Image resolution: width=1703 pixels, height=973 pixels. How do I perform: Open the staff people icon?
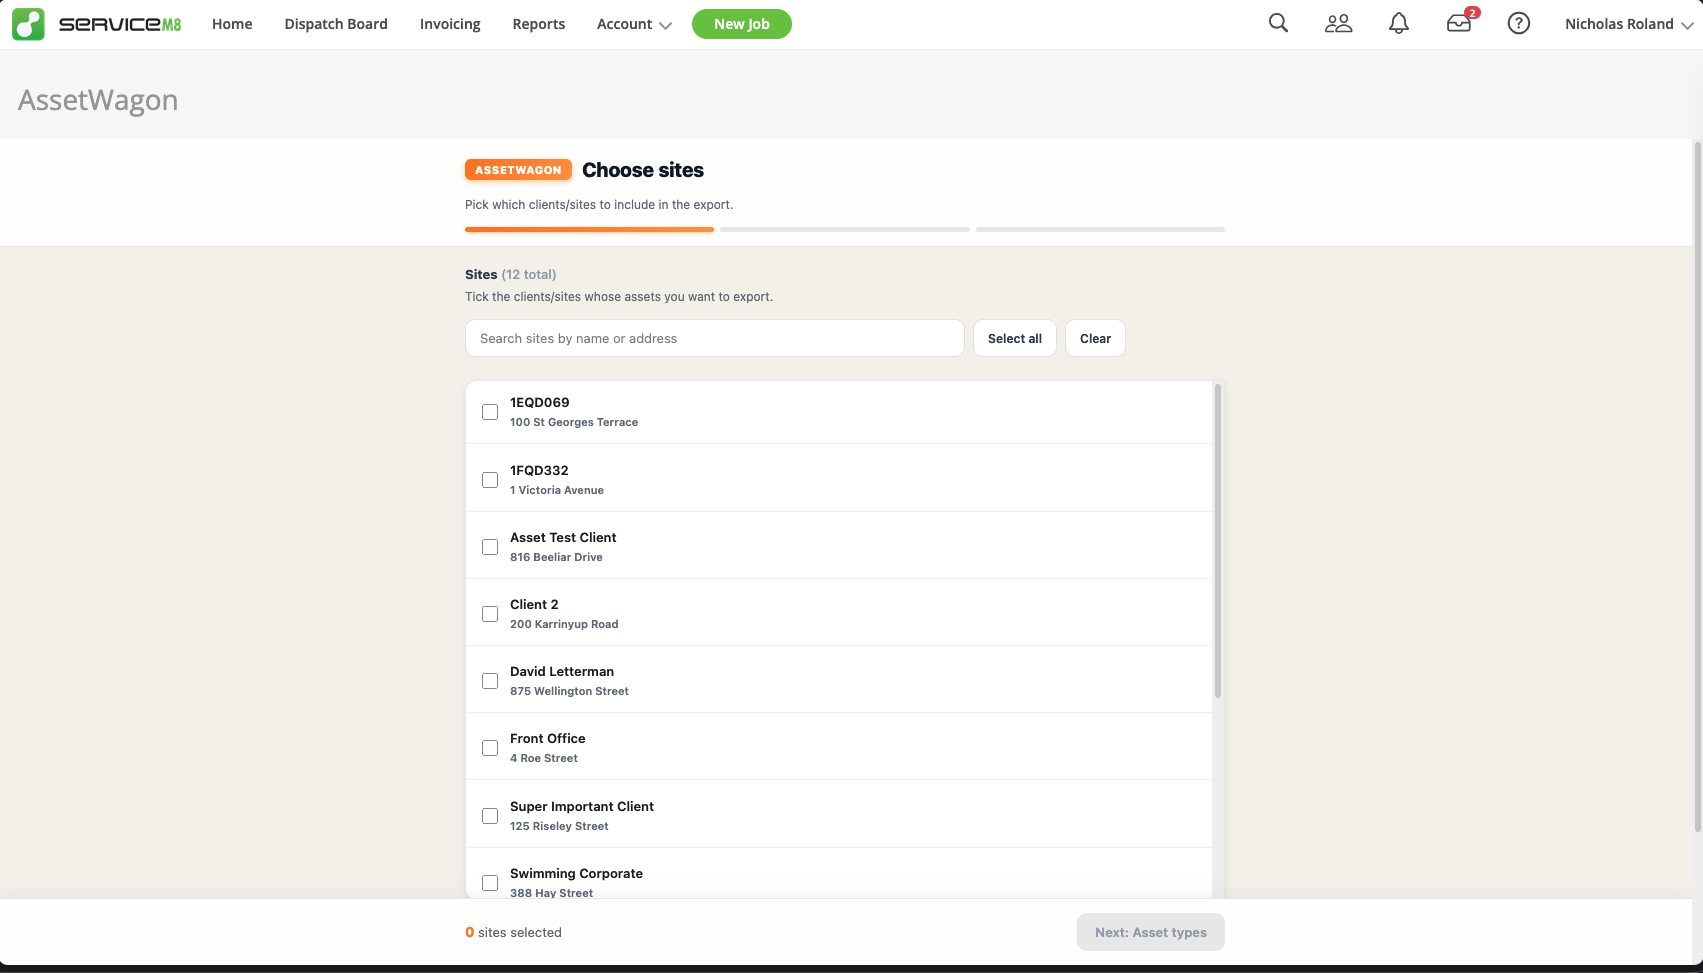point(1338,23)
